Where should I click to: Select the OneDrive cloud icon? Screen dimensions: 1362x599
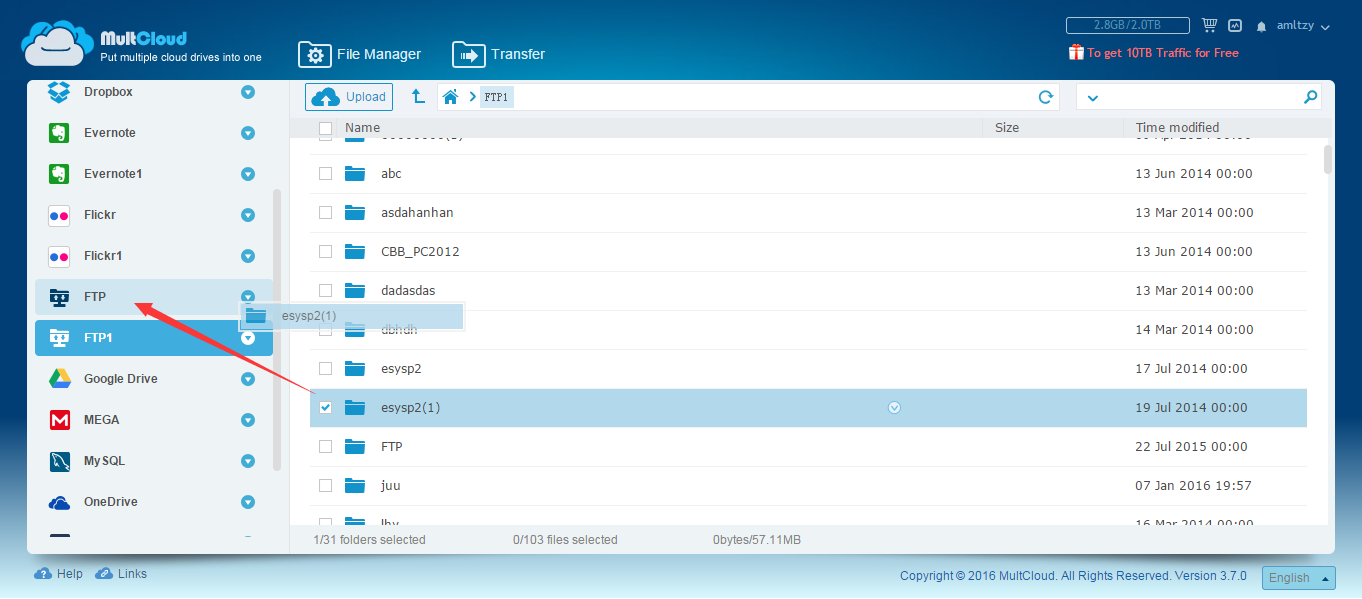point(59,502)
